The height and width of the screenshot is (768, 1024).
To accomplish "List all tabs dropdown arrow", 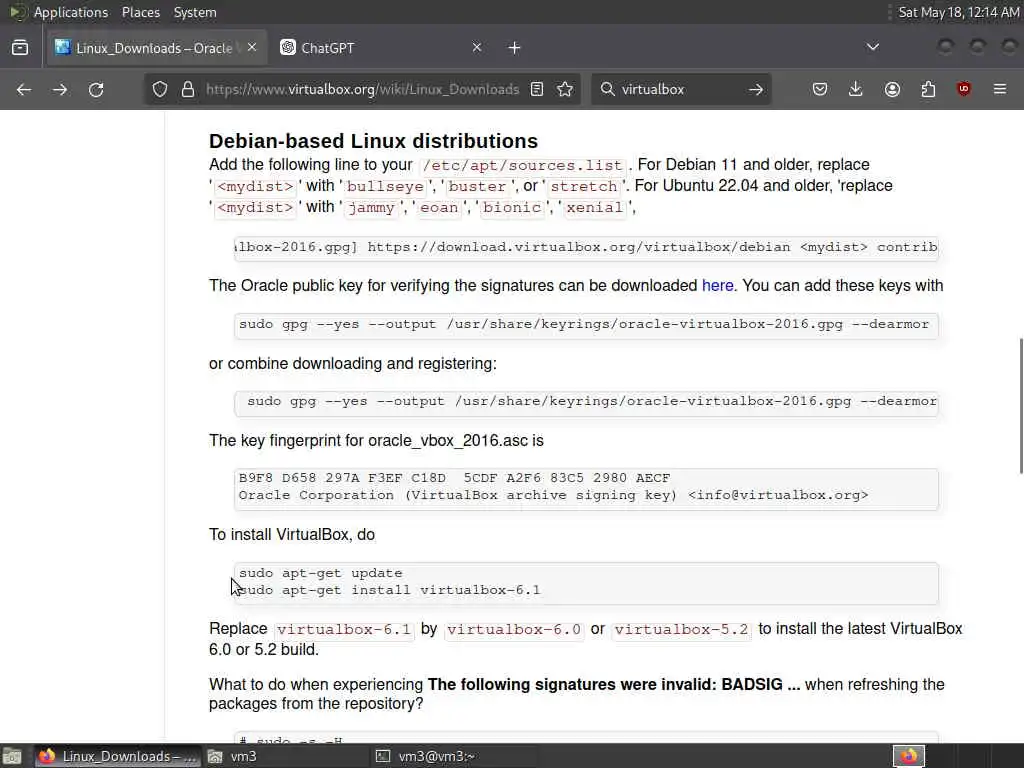I will click(872, 48).
